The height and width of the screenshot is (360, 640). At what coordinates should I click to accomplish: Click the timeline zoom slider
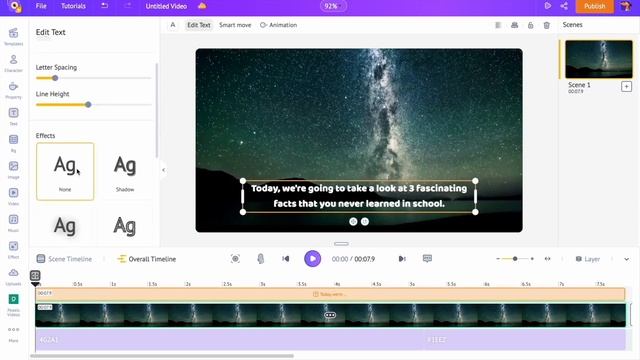point(515,259)
